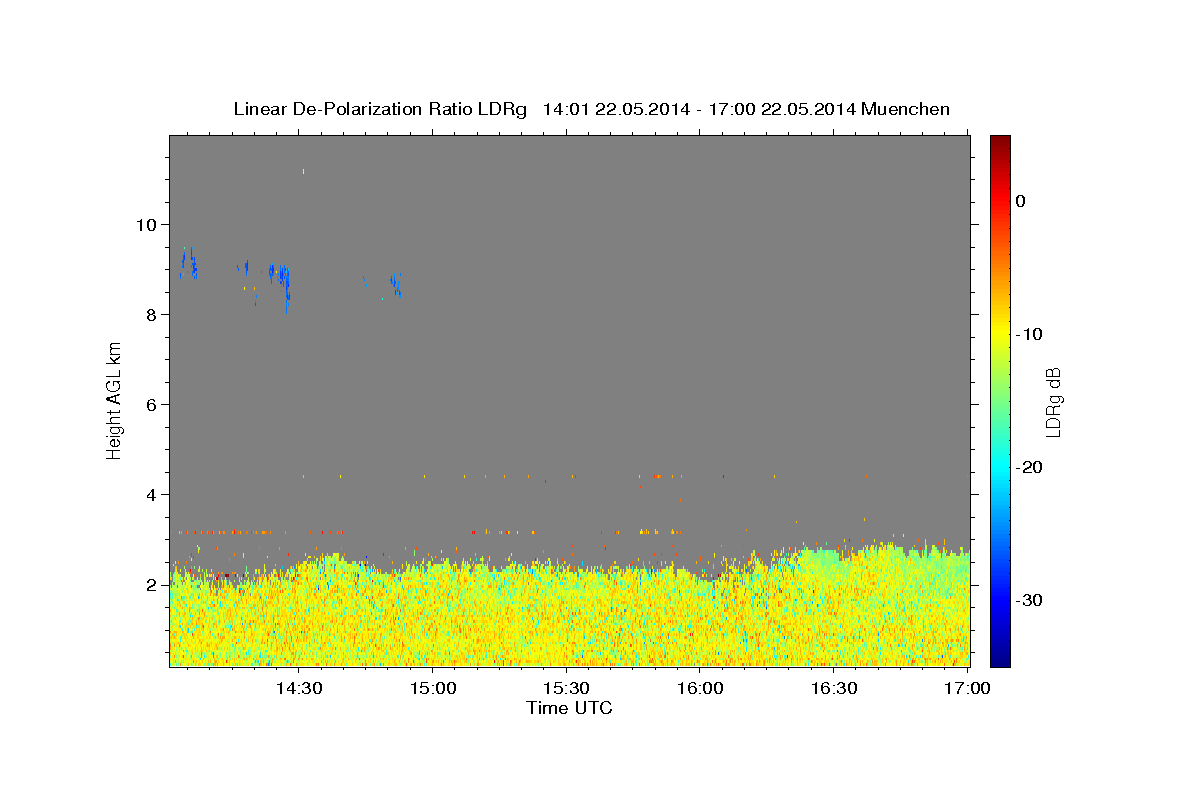Viewport: 1200px width, 800px height.
Task: Click the 'LDRg dB' colorbar label
Action: [1053, 401]
